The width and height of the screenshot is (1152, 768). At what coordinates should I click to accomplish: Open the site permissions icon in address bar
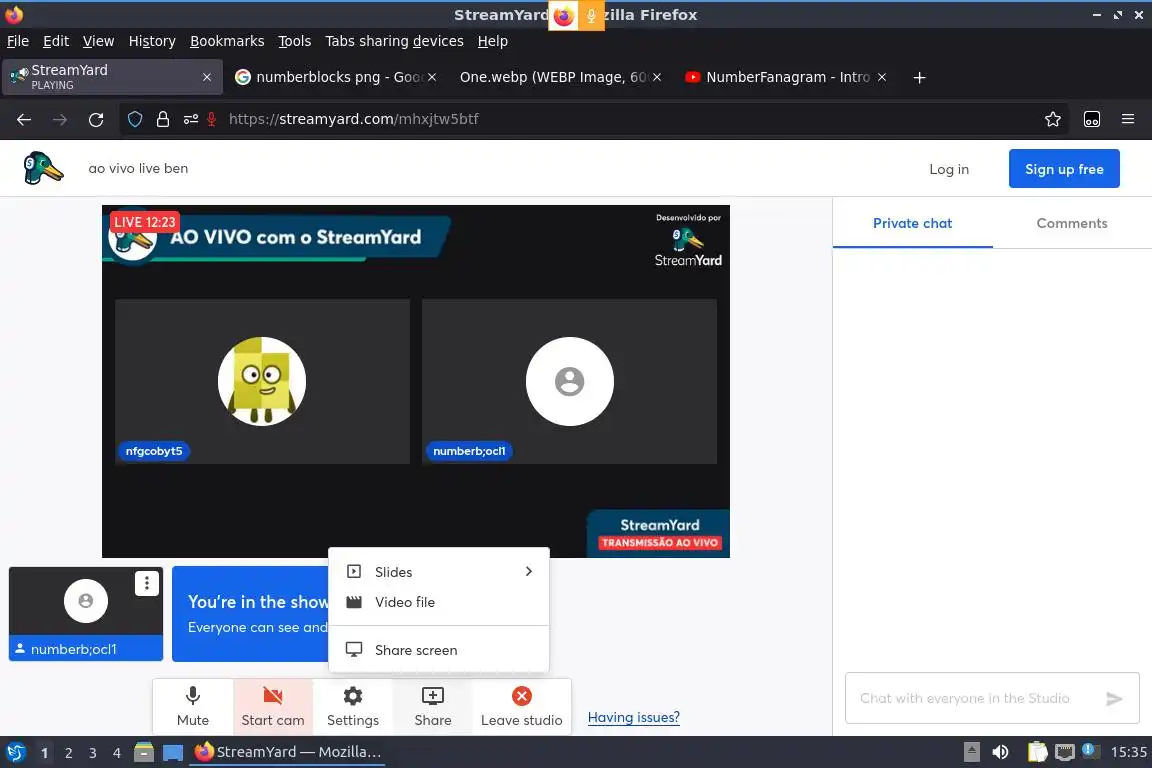coord(190,119)
